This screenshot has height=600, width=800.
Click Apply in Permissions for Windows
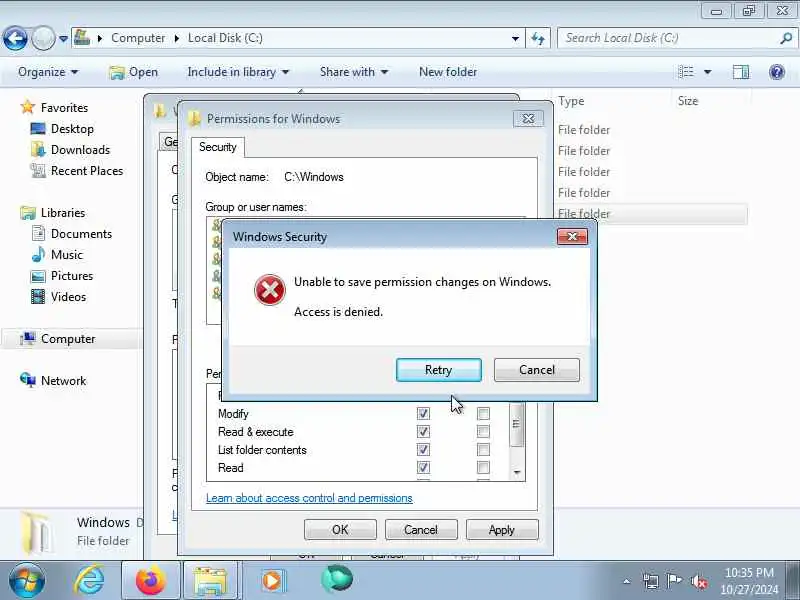click(x=502, y=530)
